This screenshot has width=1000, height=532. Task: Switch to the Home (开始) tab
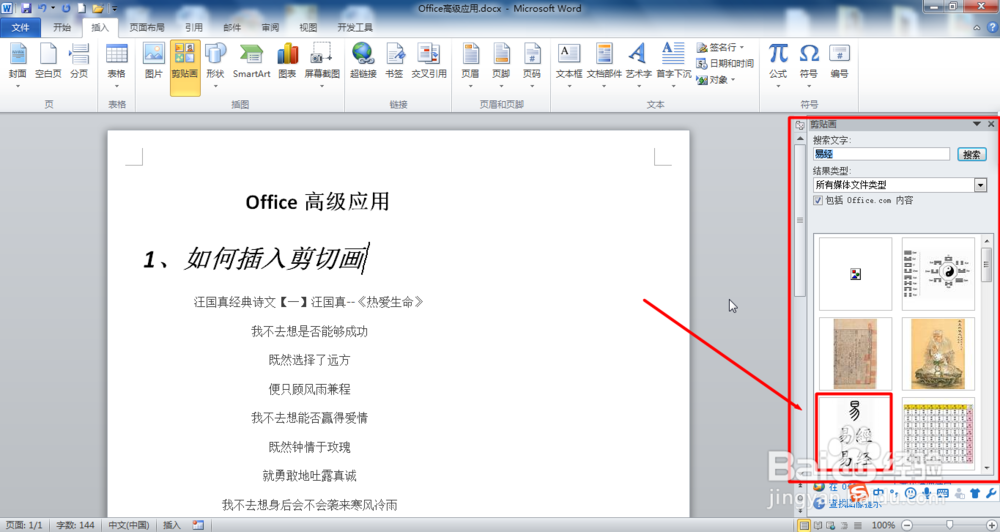(62, 27)
